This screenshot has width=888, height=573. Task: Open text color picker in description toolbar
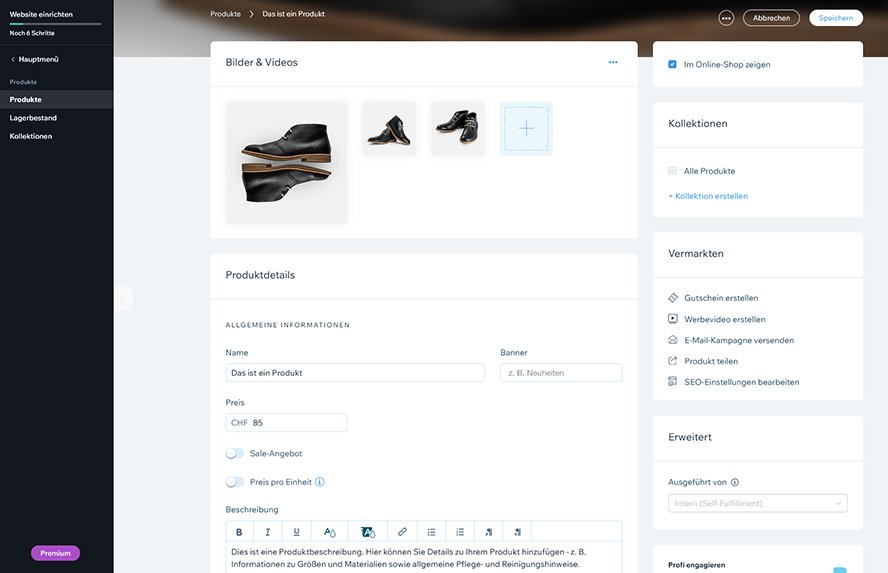[330, 532]
